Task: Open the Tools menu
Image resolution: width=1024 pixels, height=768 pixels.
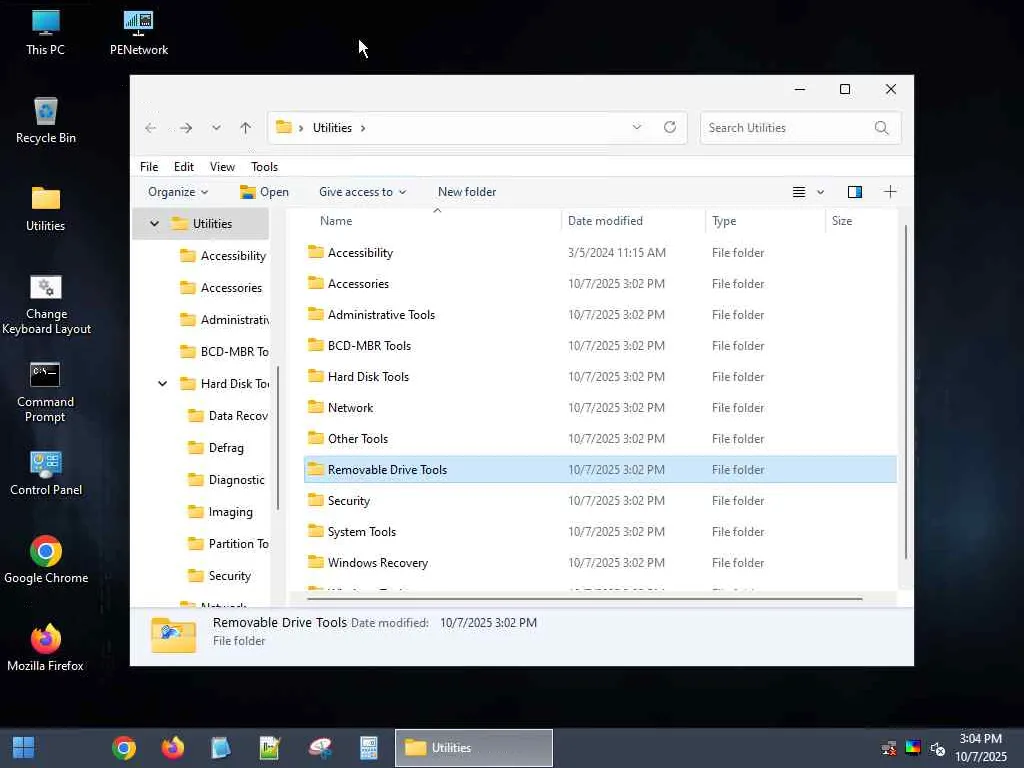Action: click(264, 167)
